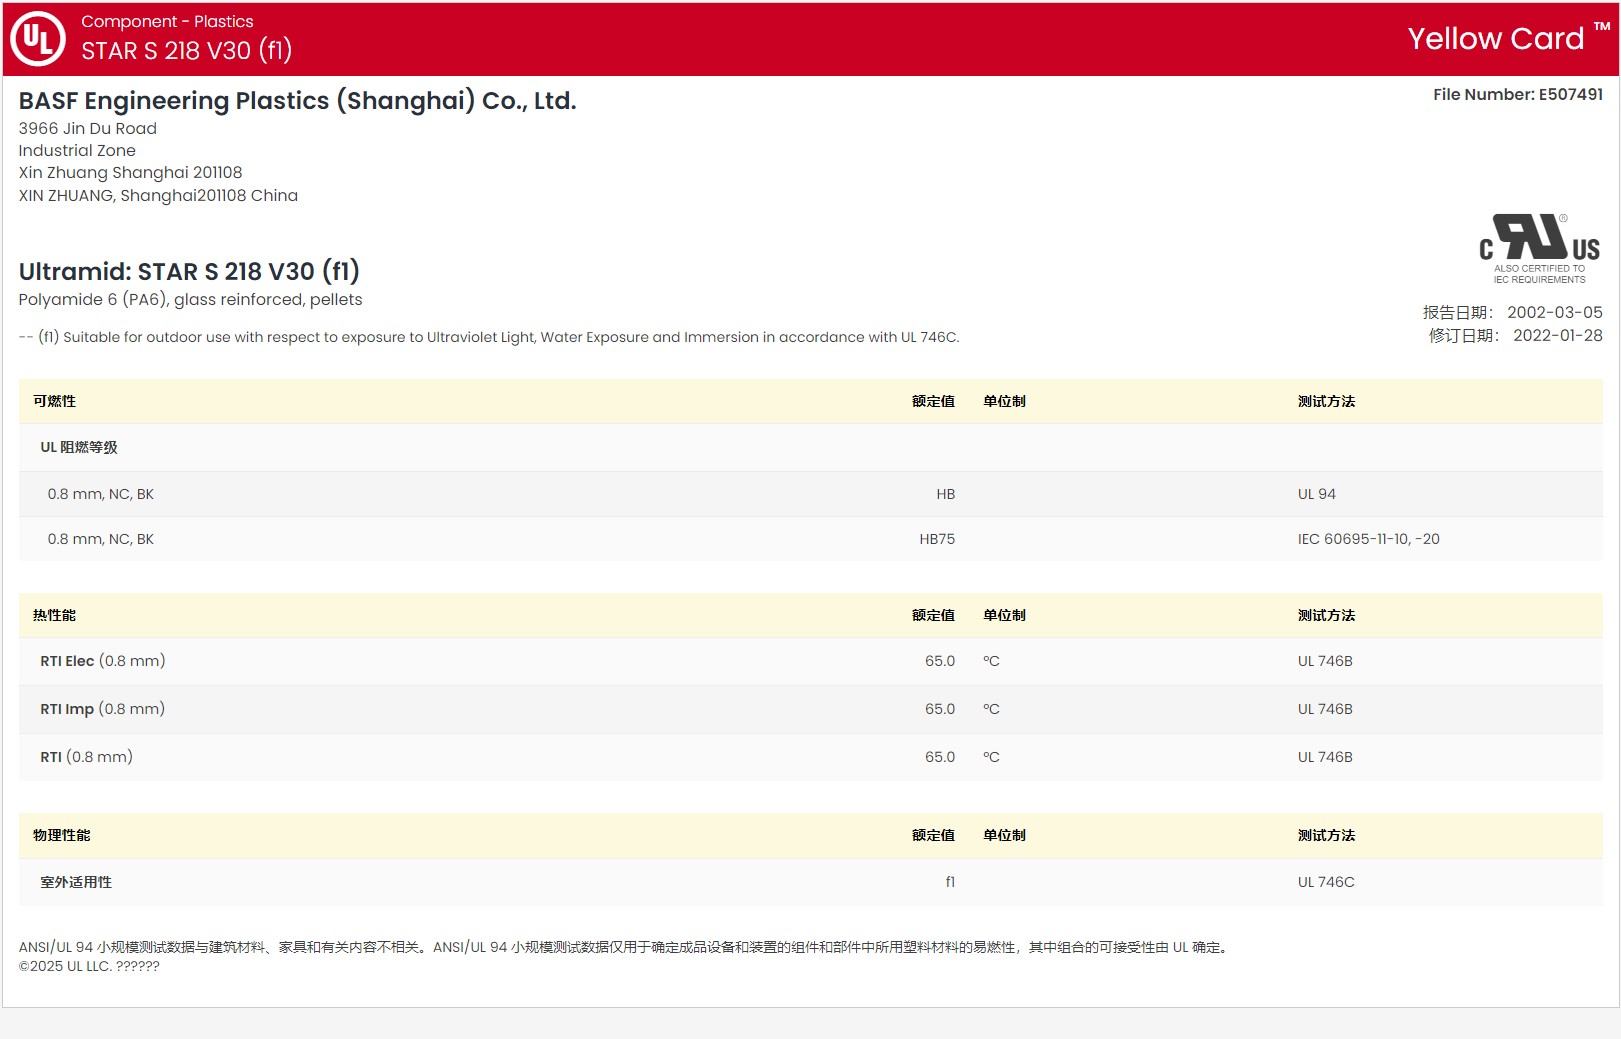1621x1039 pixels.
Task: Click the 'UL 阻燃等级' row label
Action: coord(79,447)
